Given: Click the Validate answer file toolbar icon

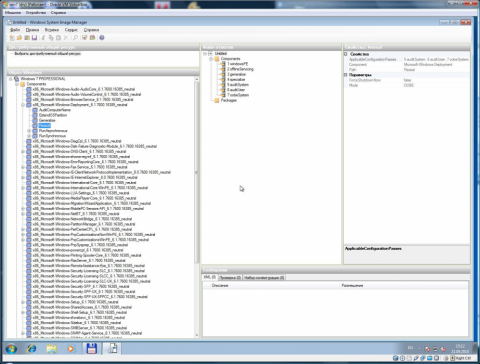Looking at the screenshot, I should point(84,38).
